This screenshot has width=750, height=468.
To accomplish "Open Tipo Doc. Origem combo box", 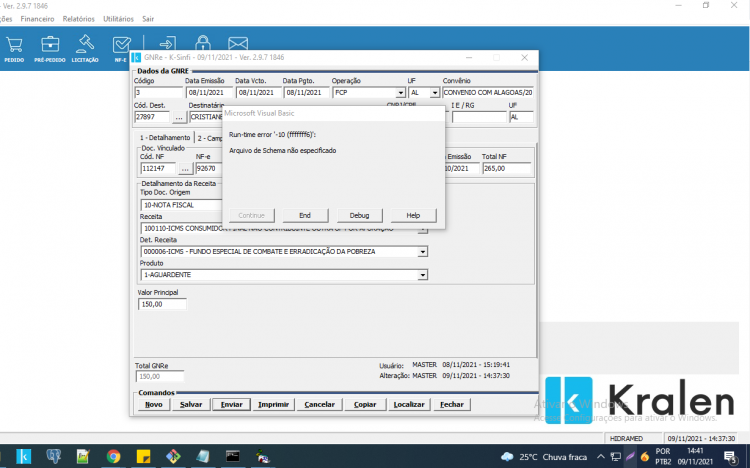I will pyautogui.click(x=182, y=205).
